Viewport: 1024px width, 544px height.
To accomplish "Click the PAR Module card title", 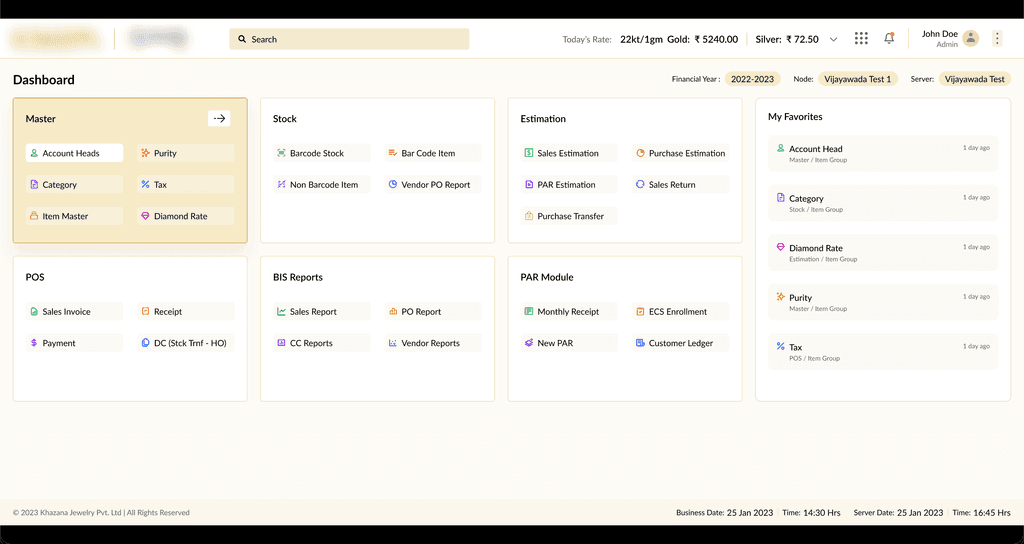I will pos(547,277).
